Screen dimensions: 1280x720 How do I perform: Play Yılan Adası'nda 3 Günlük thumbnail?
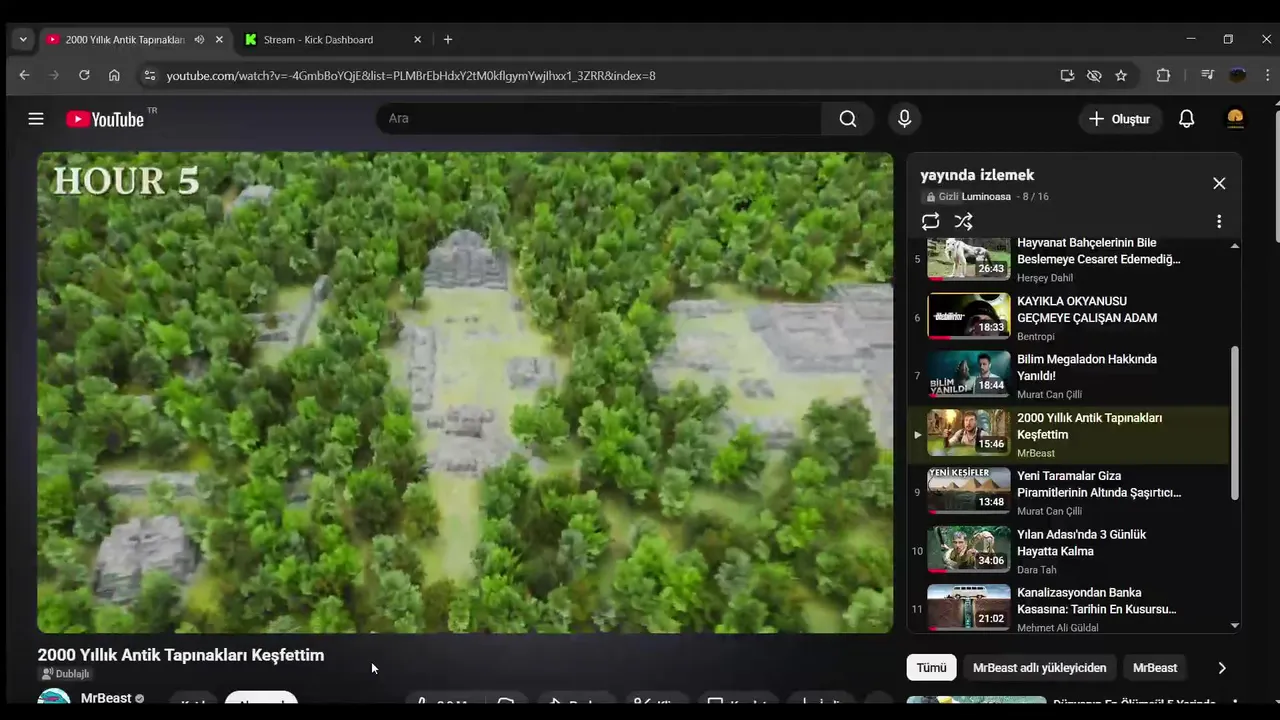point(968,550)
